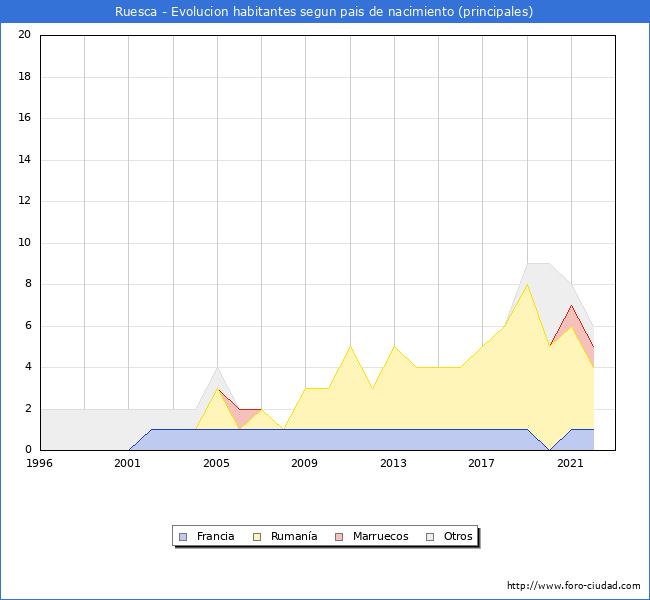Click the y-axis value 20
Screen dimensions: 650x600
coord(25,34)
